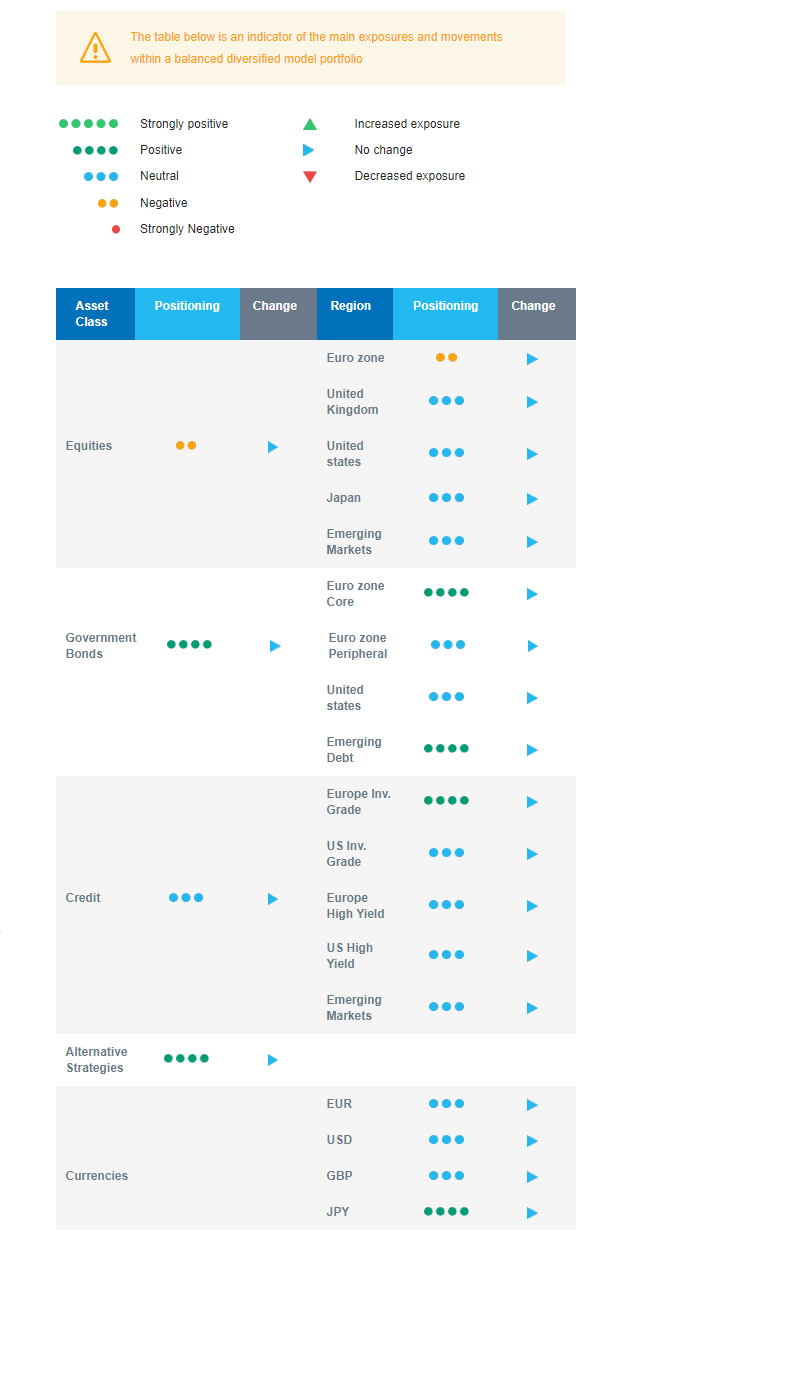Screen dimensions: 800x1400
Task: Click the Government Bonds row label
Action: coord(100,646)
